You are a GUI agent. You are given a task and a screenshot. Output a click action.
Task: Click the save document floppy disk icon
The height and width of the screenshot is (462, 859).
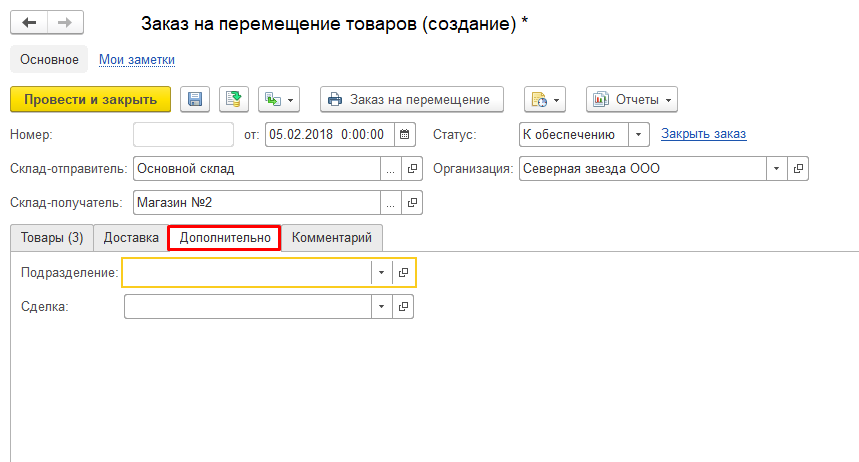point(195,99)
